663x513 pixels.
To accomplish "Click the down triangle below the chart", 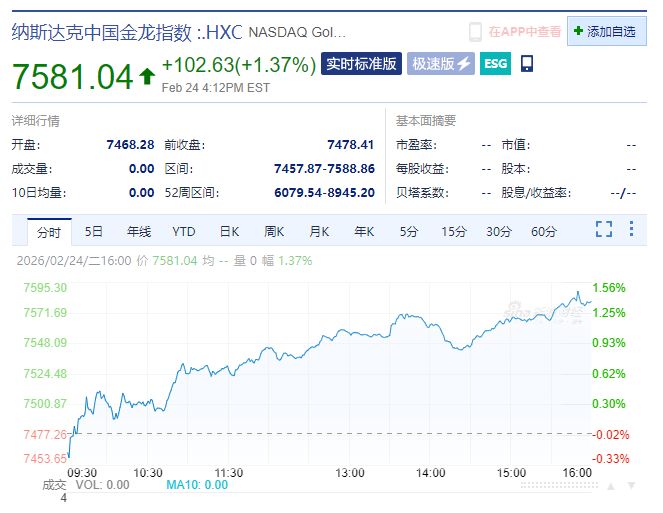I will coord(630,485).
